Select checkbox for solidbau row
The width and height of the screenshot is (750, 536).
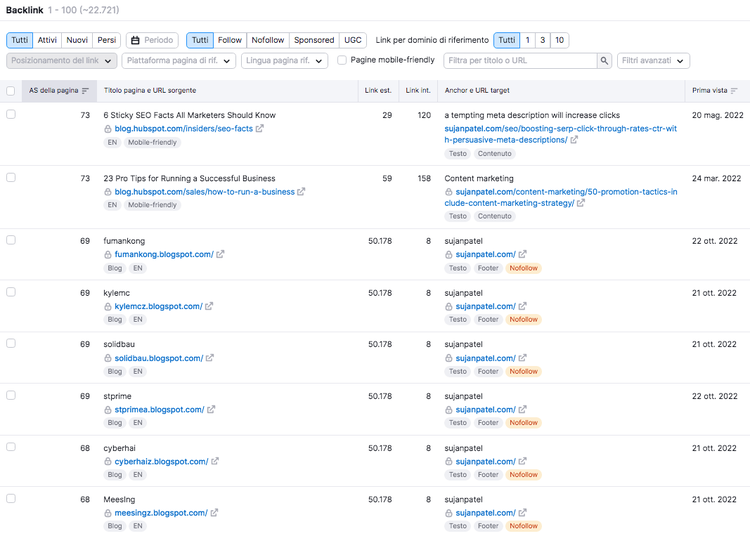(x=11, y=343)
